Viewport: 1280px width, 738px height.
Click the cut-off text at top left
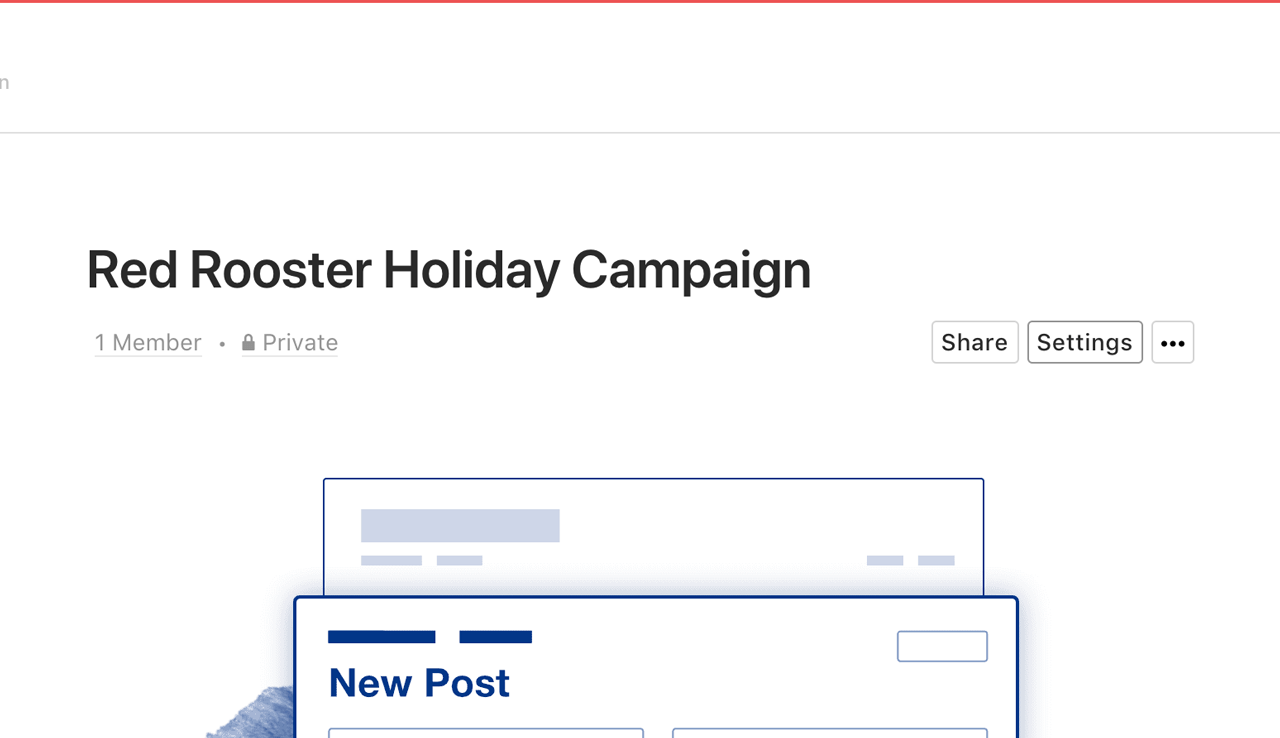4,82
